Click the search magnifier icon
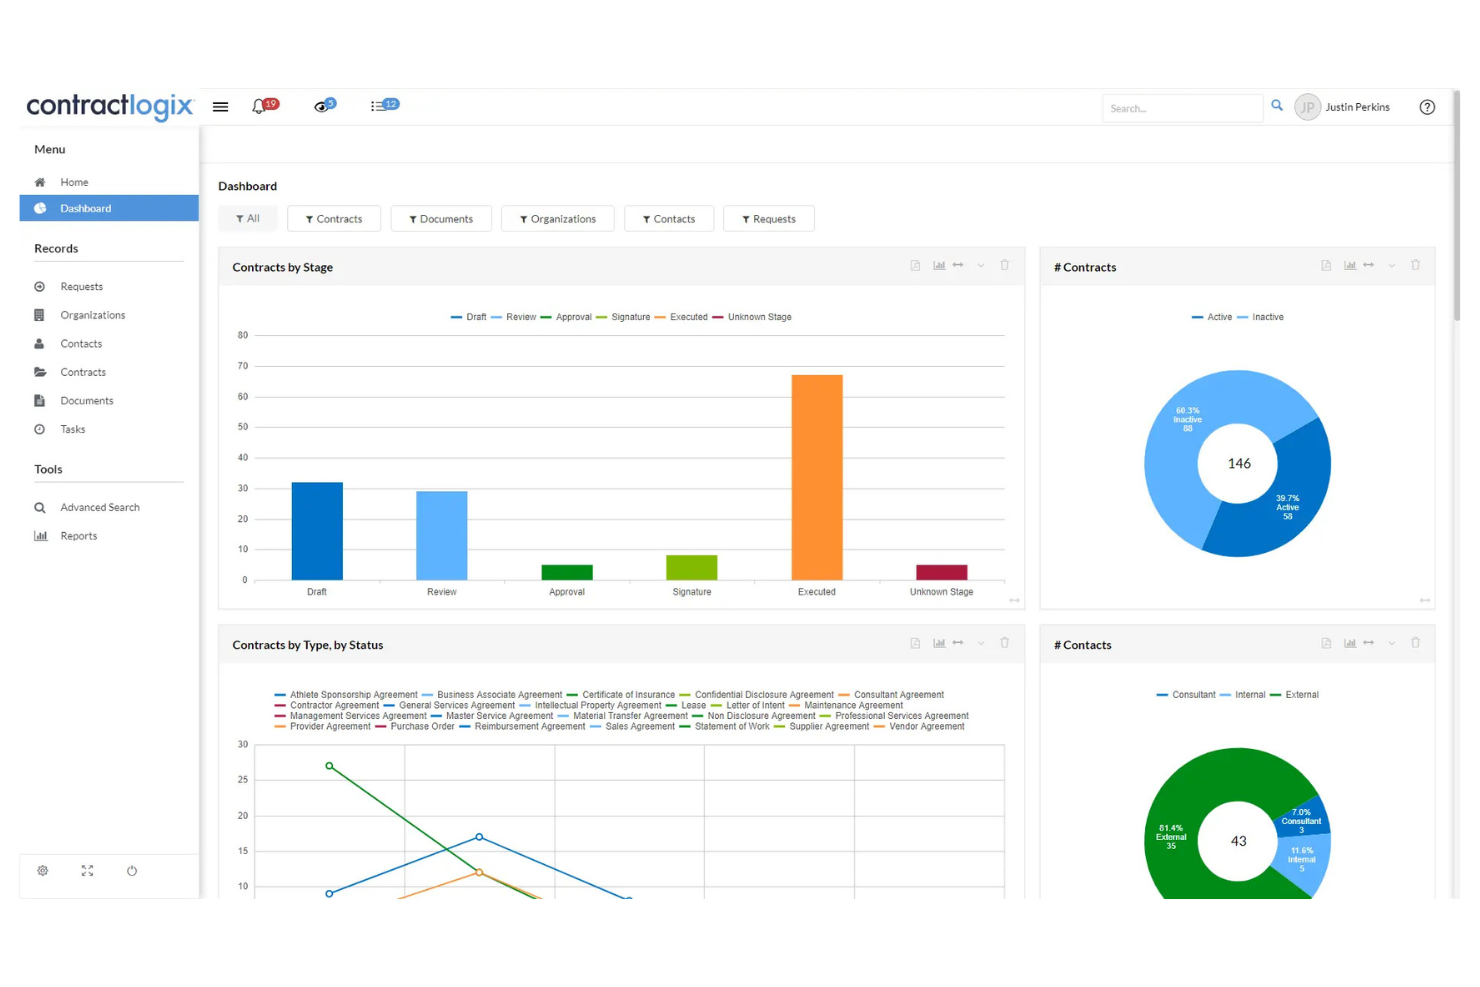Image resolution: width=1480 pixels, height=987 pixels. [1277, 105]
